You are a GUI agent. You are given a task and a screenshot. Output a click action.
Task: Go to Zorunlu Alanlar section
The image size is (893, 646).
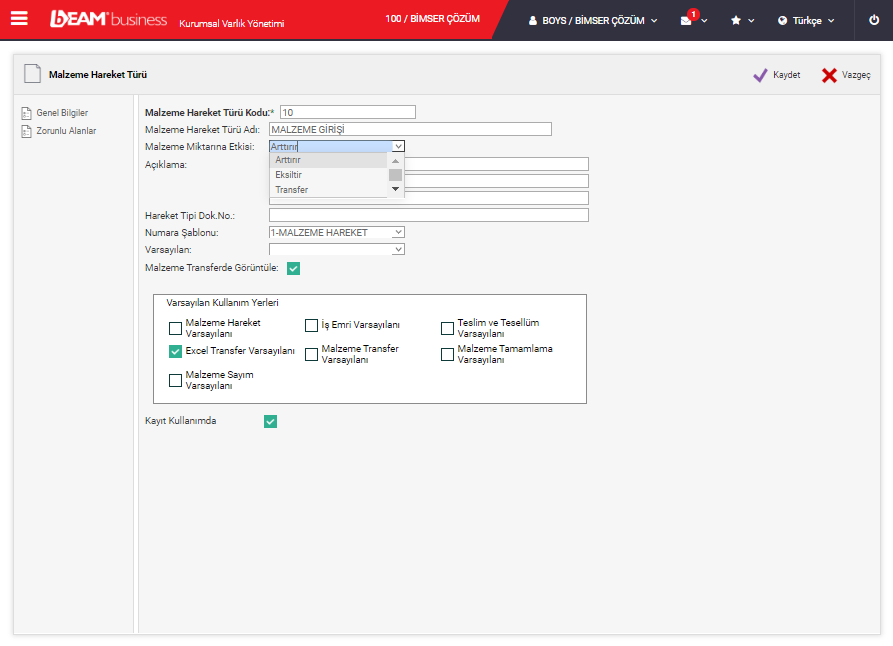click(66, 131)
